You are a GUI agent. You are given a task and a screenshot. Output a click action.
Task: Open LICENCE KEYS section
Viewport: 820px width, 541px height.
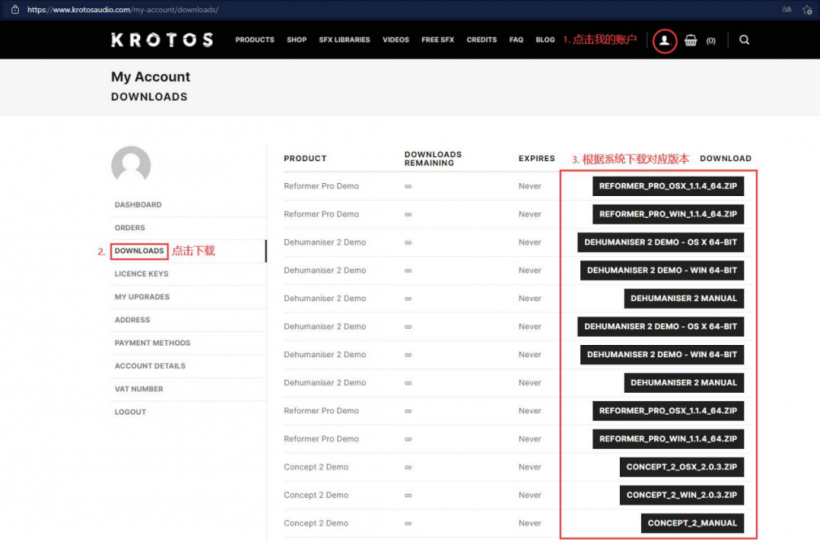point(141,274)
